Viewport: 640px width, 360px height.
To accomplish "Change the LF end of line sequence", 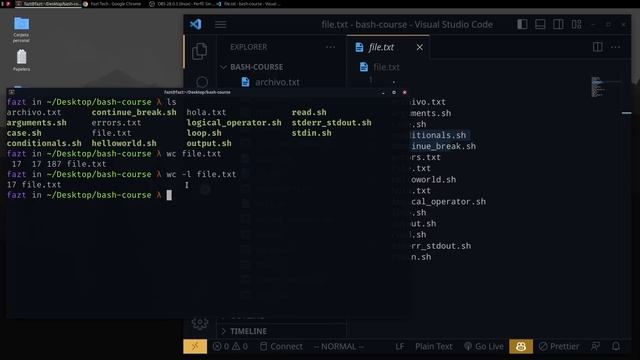I will pyautogui.click(x=400, y=347).
